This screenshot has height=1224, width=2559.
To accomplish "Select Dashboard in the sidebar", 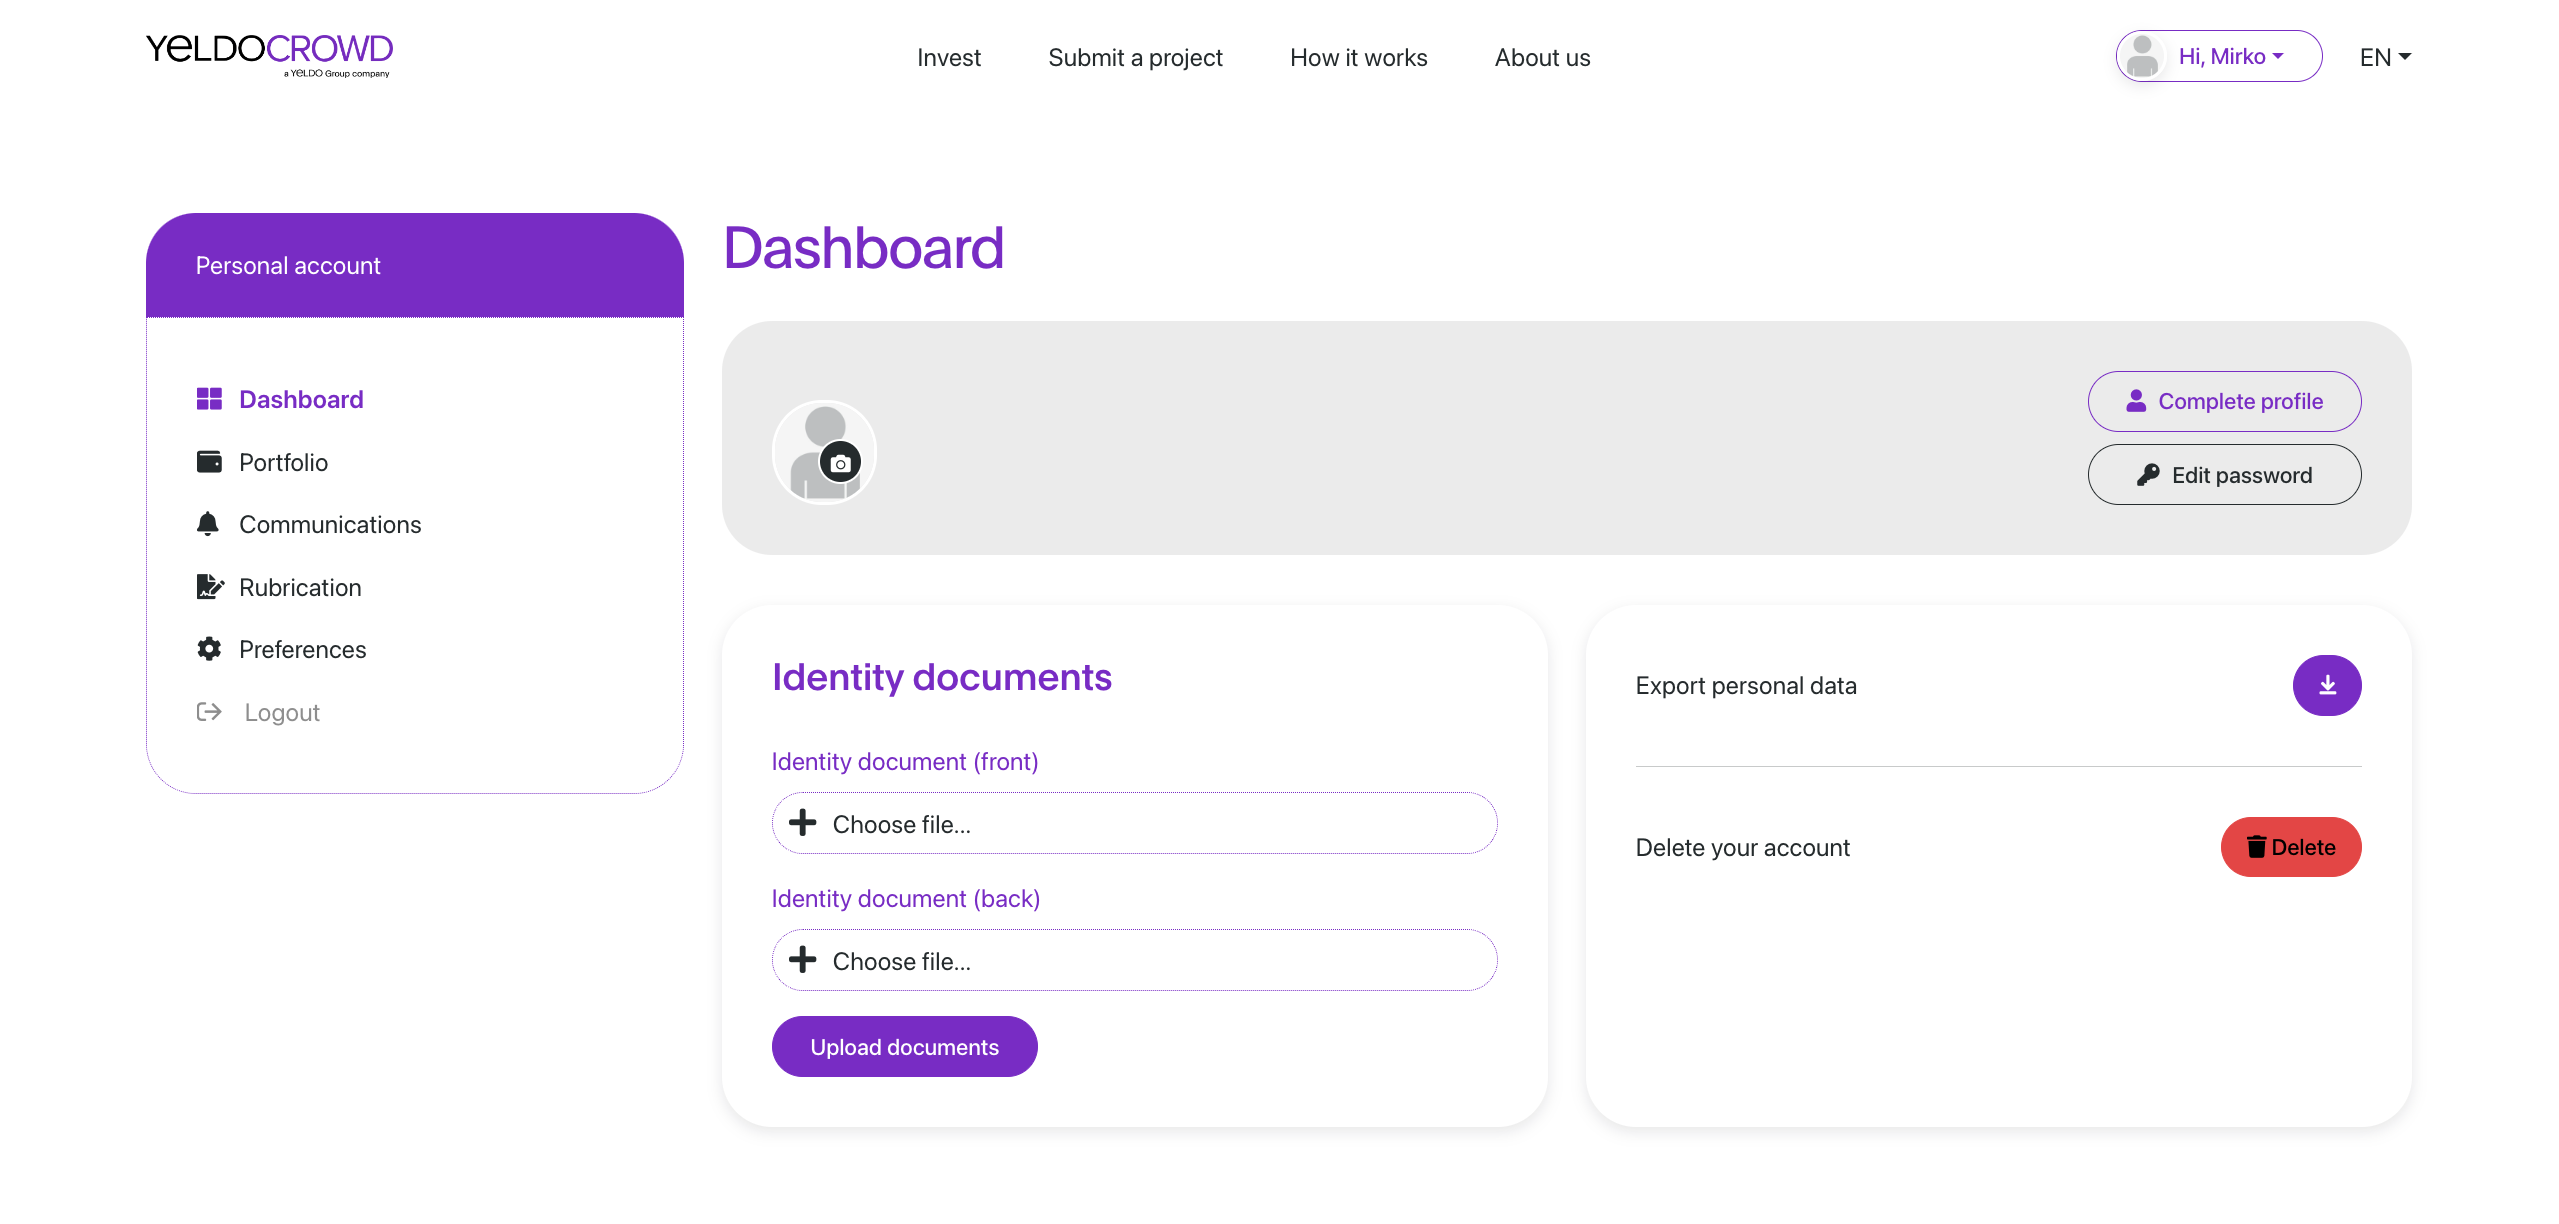I will tap(301, 399).
